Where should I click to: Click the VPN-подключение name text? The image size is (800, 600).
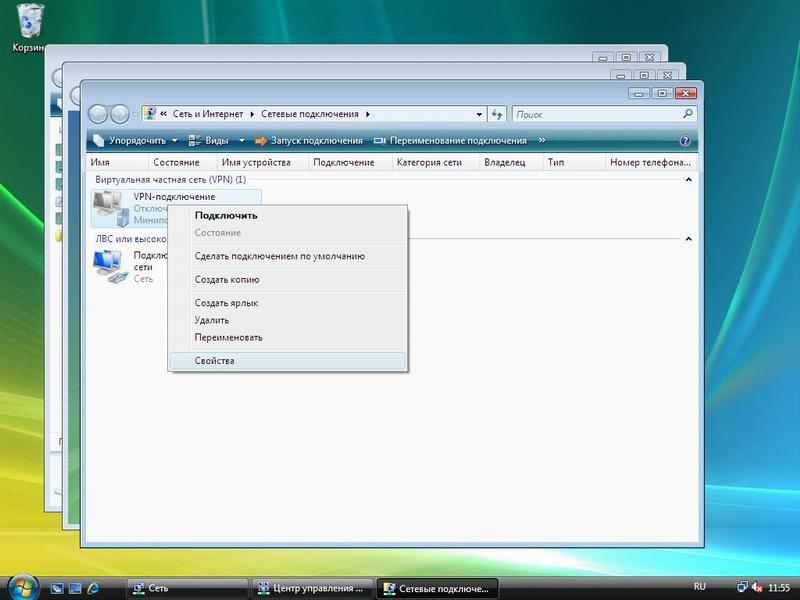tap(174, 196)
